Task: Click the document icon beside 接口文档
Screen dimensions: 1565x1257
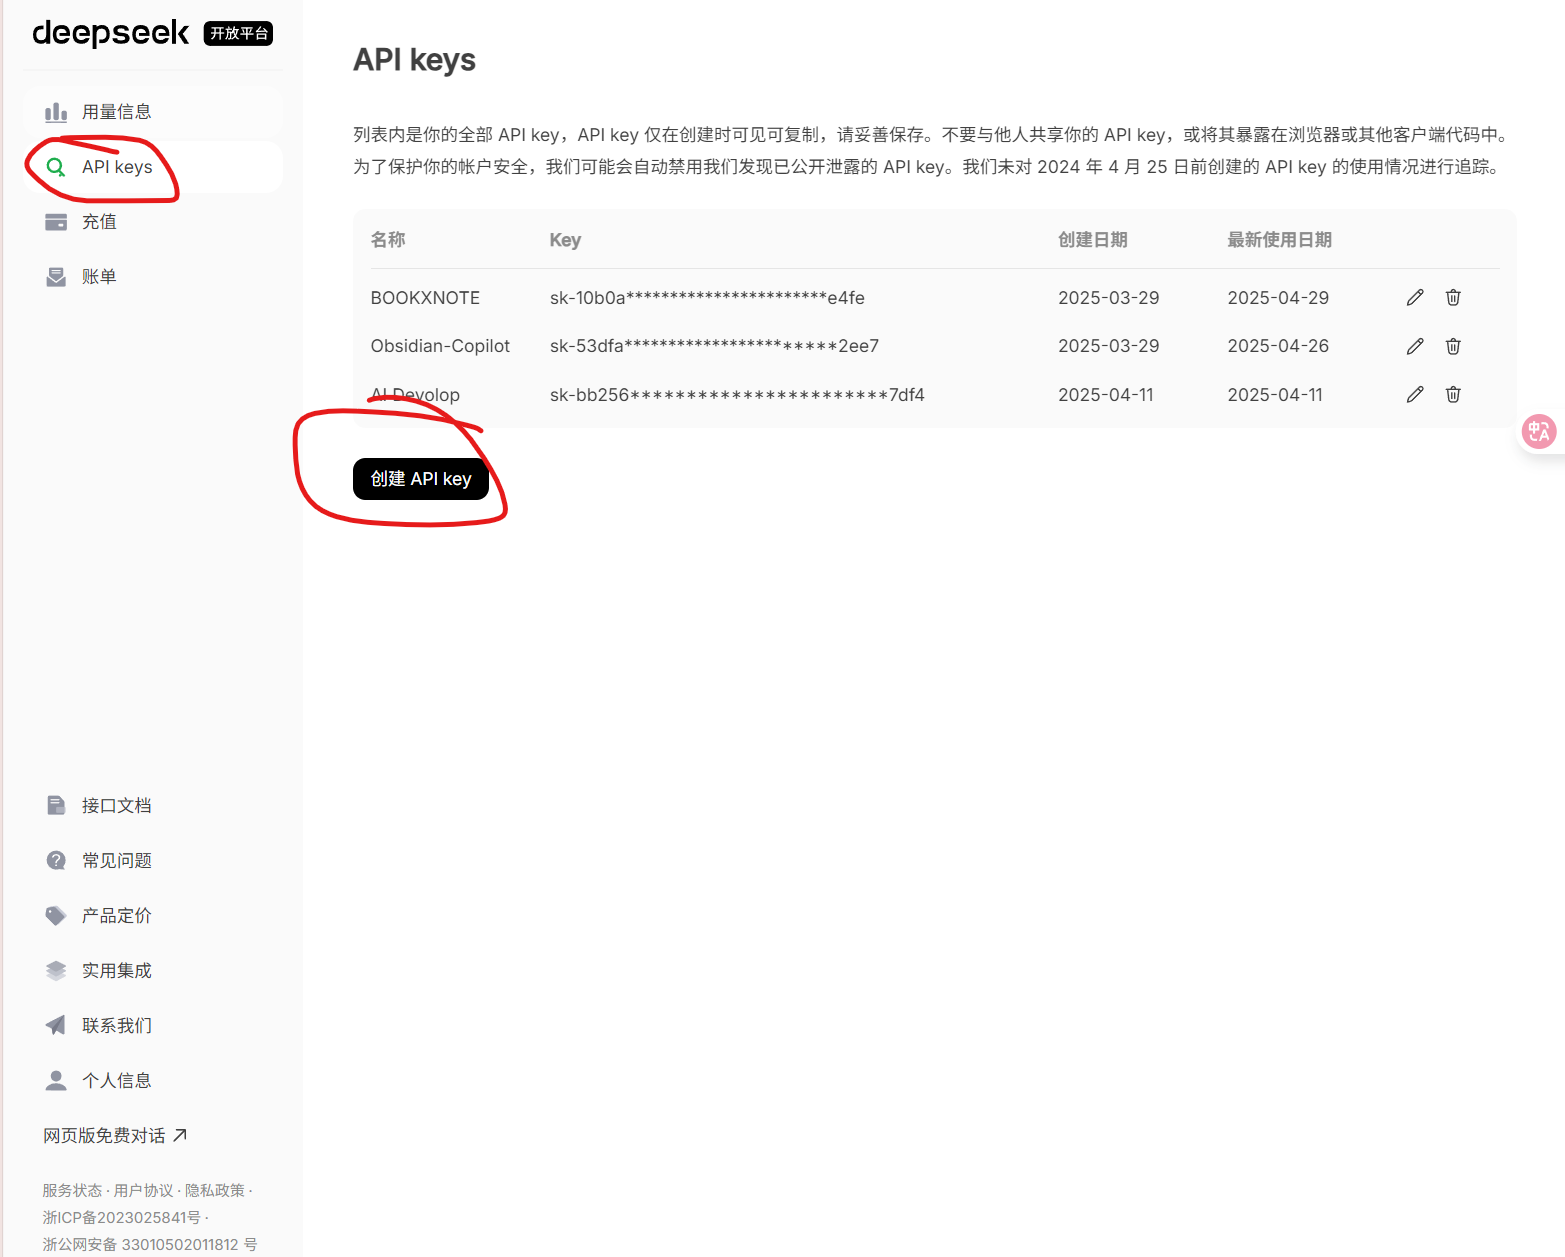Action: pyautogui.click(x=56, y=805)
